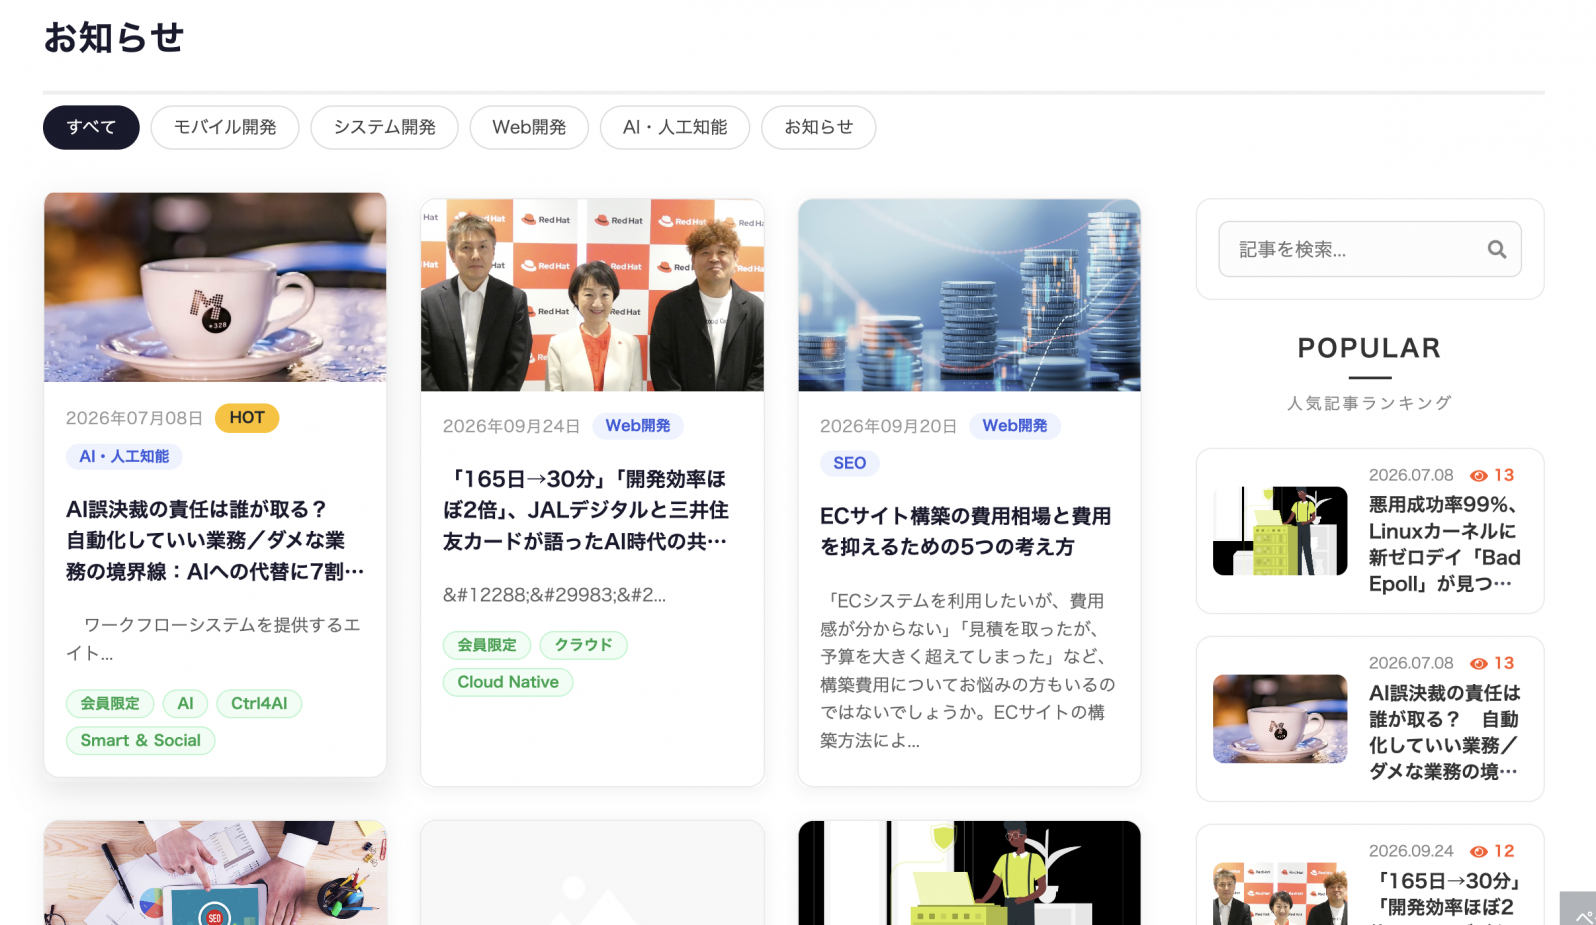This screenshot has width=1596, height=925.
Task: Open the AI・人工知能 filter tab
Action: [675, 127]
